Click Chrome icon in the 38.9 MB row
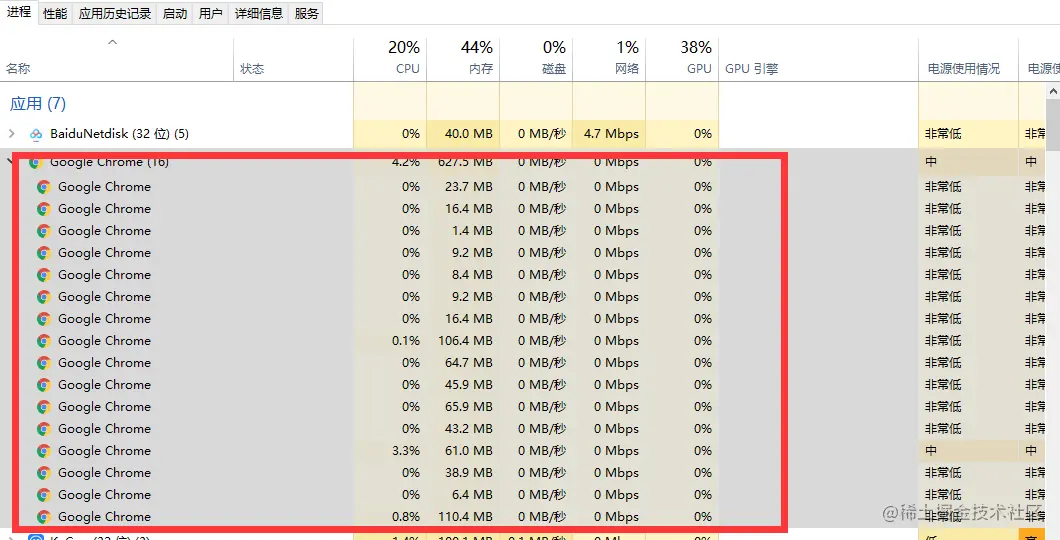 tap(44, 472)
